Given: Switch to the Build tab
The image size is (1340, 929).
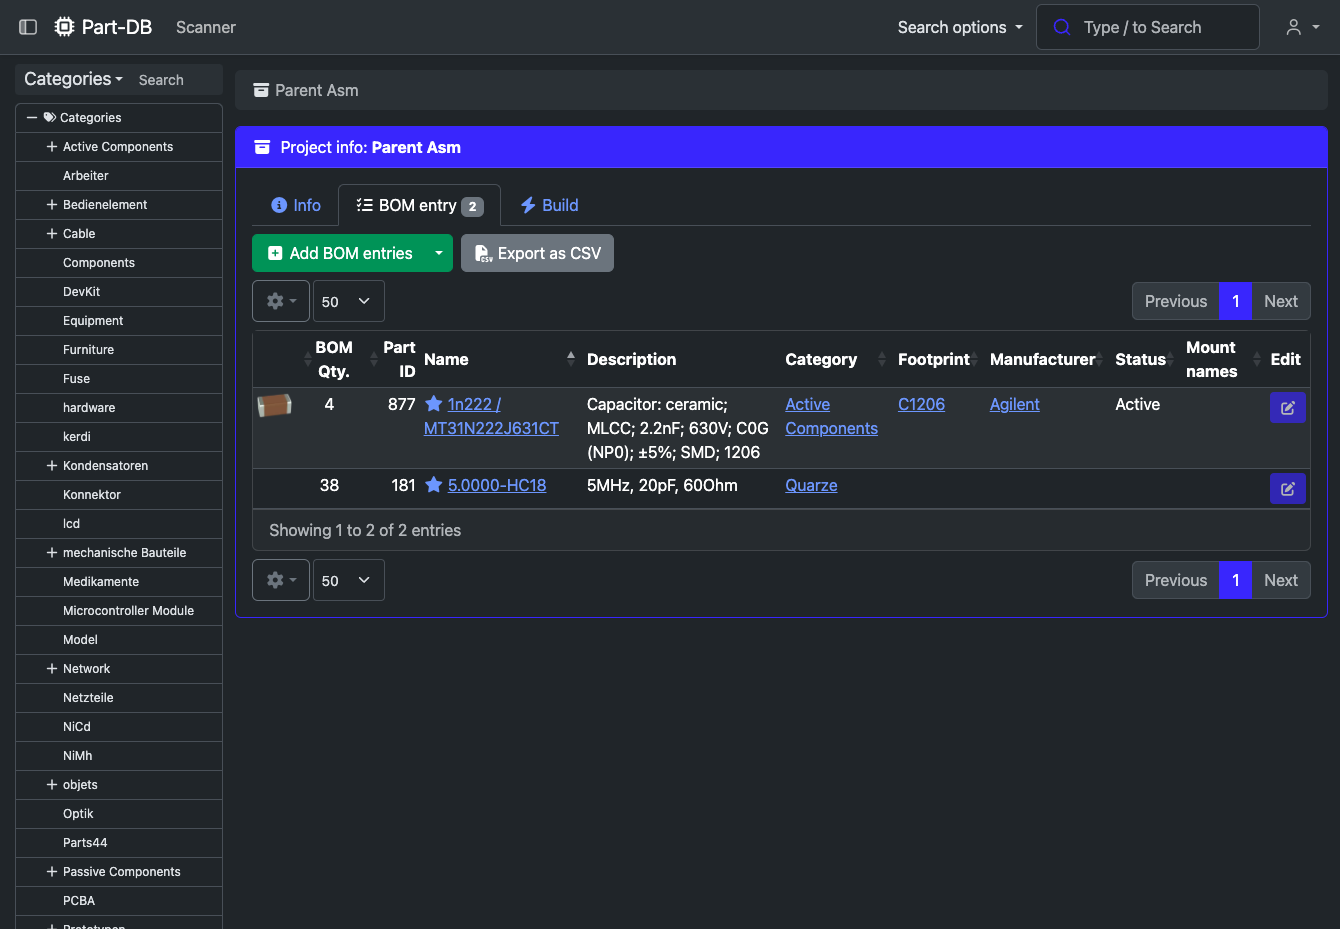Looking at the screenshot, I should click(549, 205).
